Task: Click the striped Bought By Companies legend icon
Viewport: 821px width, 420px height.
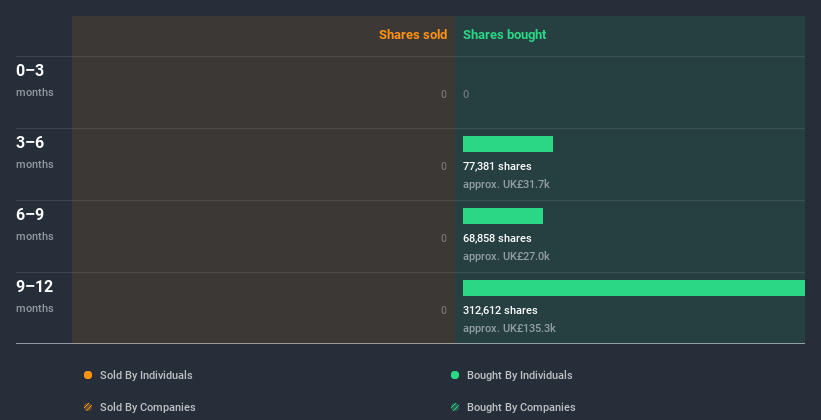Action: 455,407
